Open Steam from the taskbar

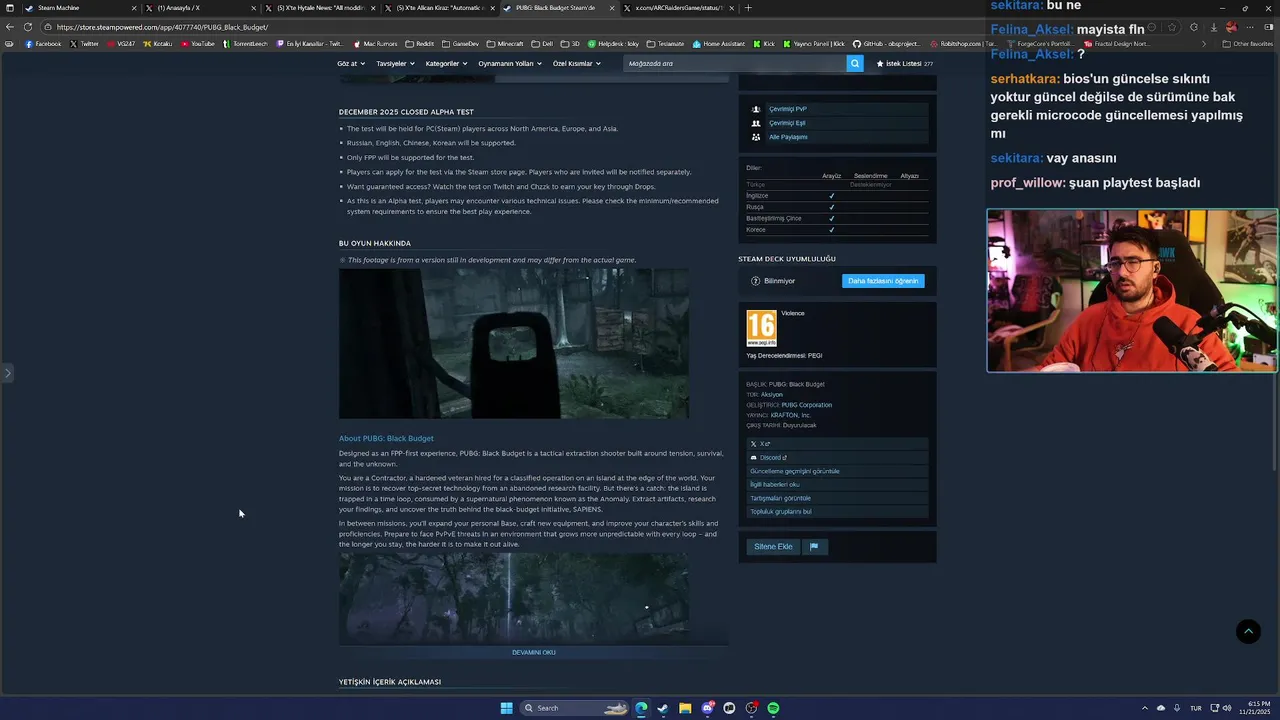pyautogui.click(x=663, y=708)
